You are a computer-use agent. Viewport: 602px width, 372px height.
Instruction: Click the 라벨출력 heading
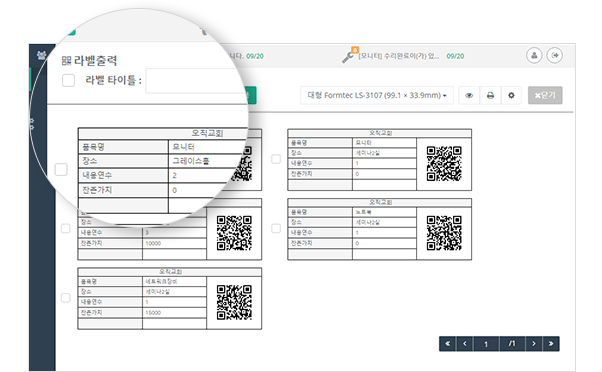[x=95, y=61]
